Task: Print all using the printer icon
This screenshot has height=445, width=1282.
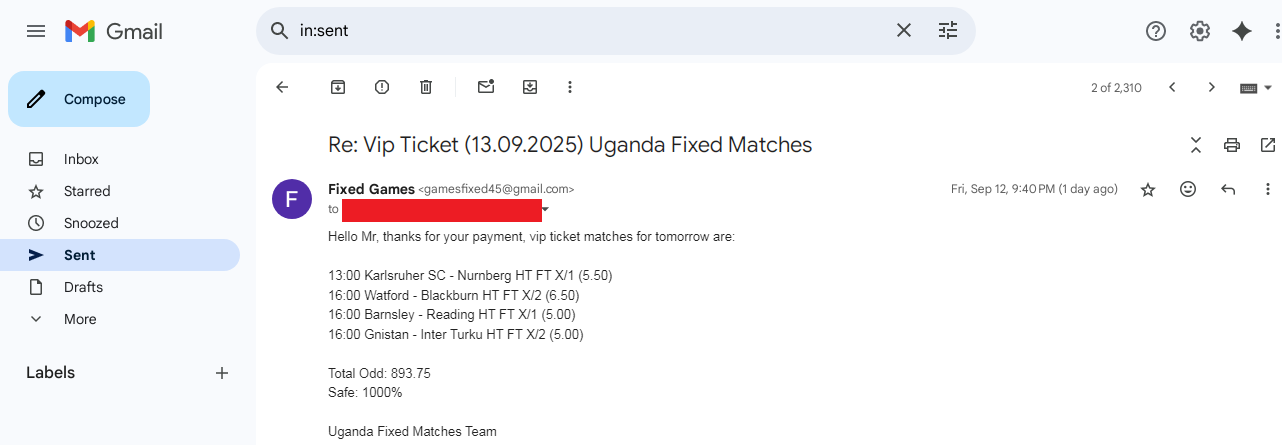Action: pos(1232,145)
